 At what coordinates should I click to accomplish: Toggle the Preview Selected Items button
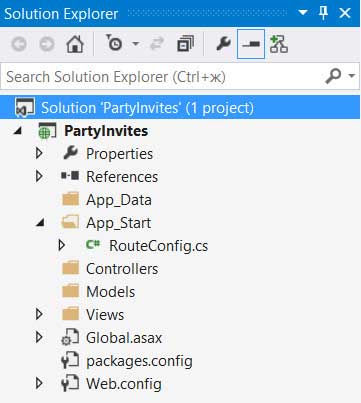coord(251,44)
